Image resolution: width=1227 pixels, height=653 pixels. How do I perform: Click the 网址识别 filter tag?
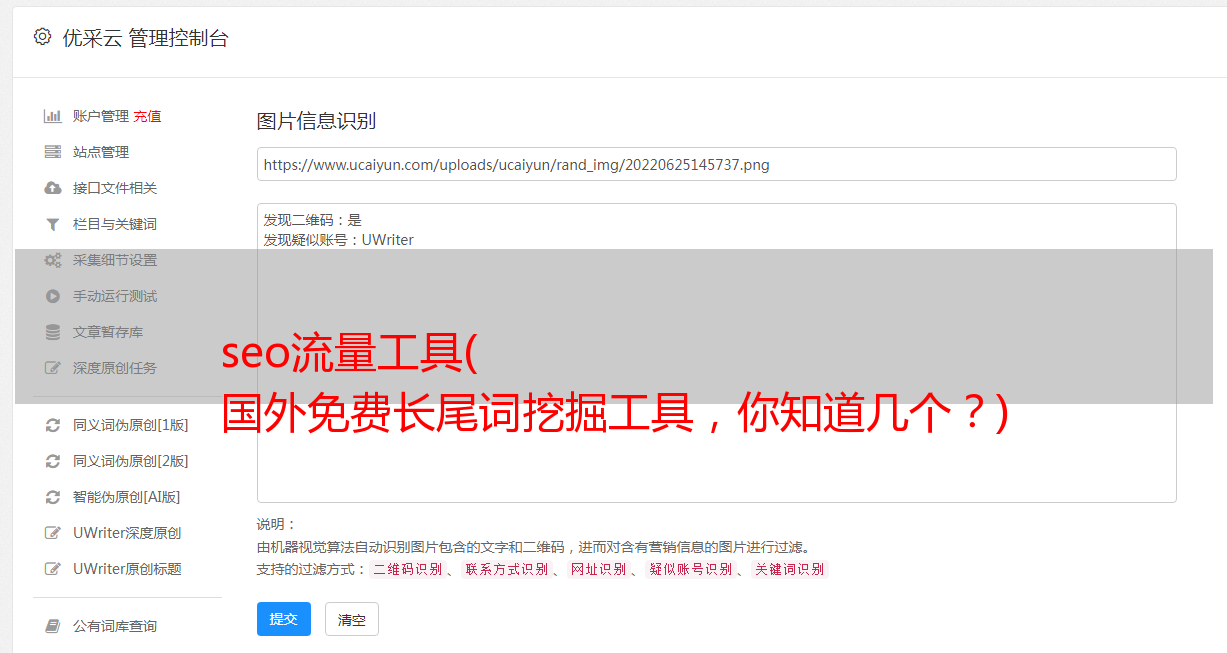point(598,569)
